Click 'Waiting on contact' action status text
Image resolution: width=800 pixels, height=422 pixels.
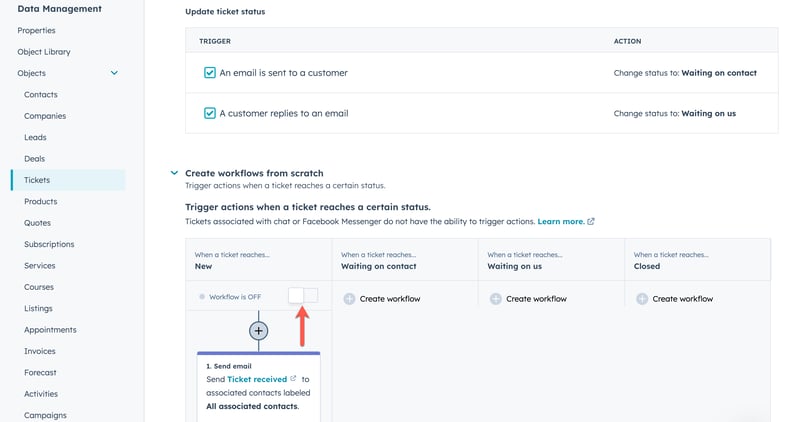719,73
